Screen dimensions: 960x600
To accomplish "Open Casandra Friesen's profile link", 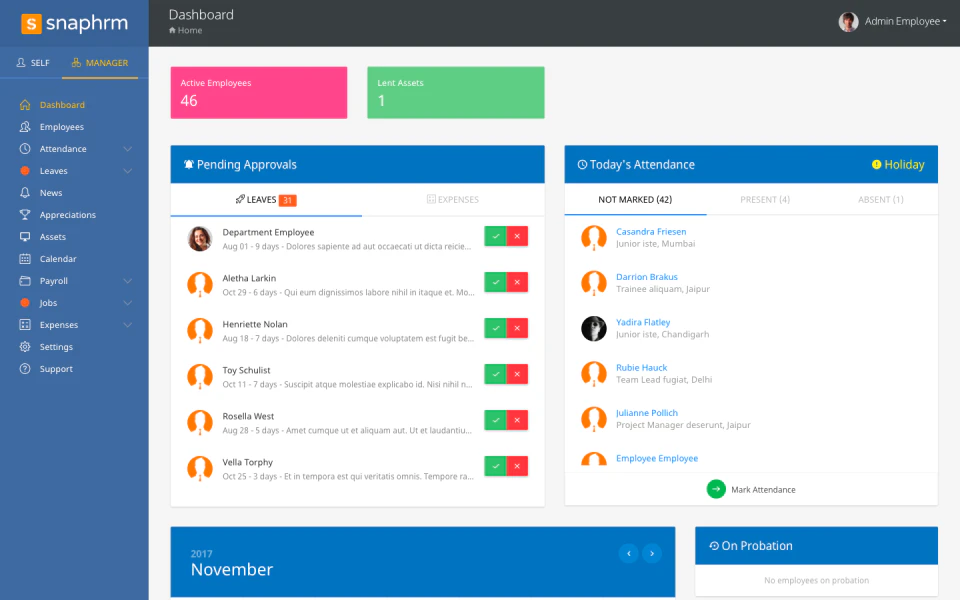I will (651, 231).
